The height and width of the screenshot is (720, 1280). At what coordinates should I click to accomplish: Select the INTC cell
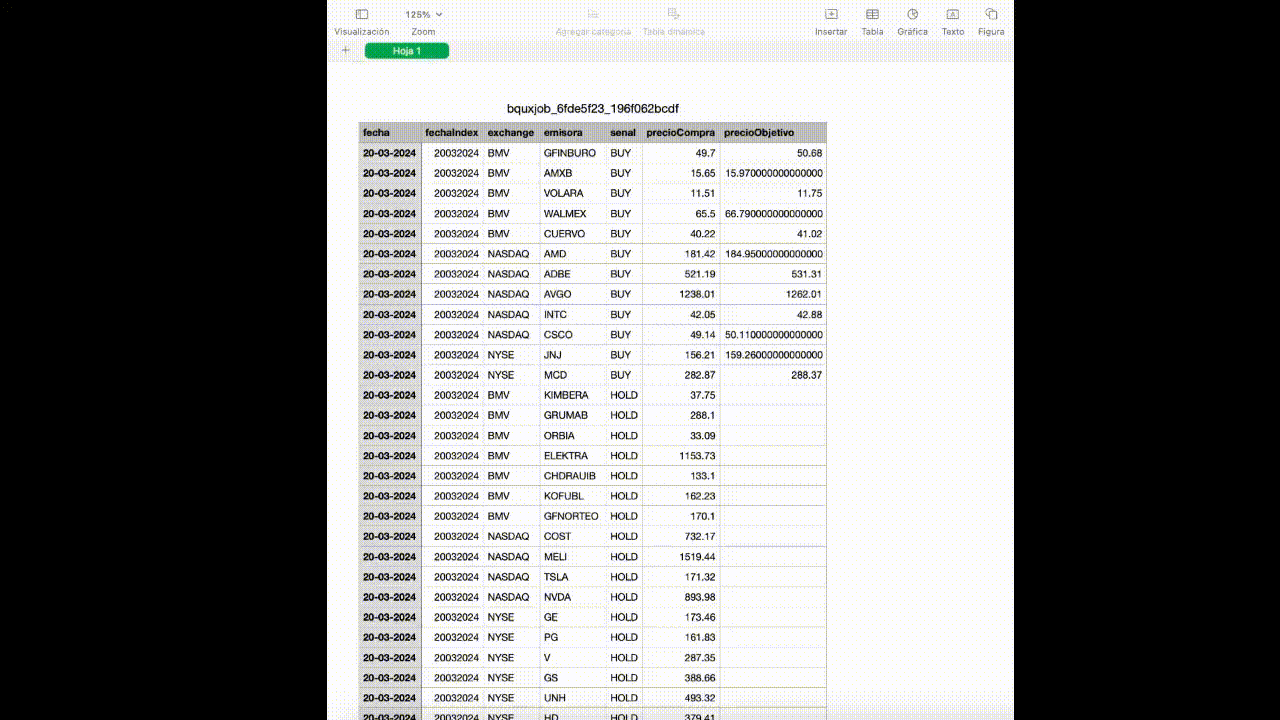(573, 314)
